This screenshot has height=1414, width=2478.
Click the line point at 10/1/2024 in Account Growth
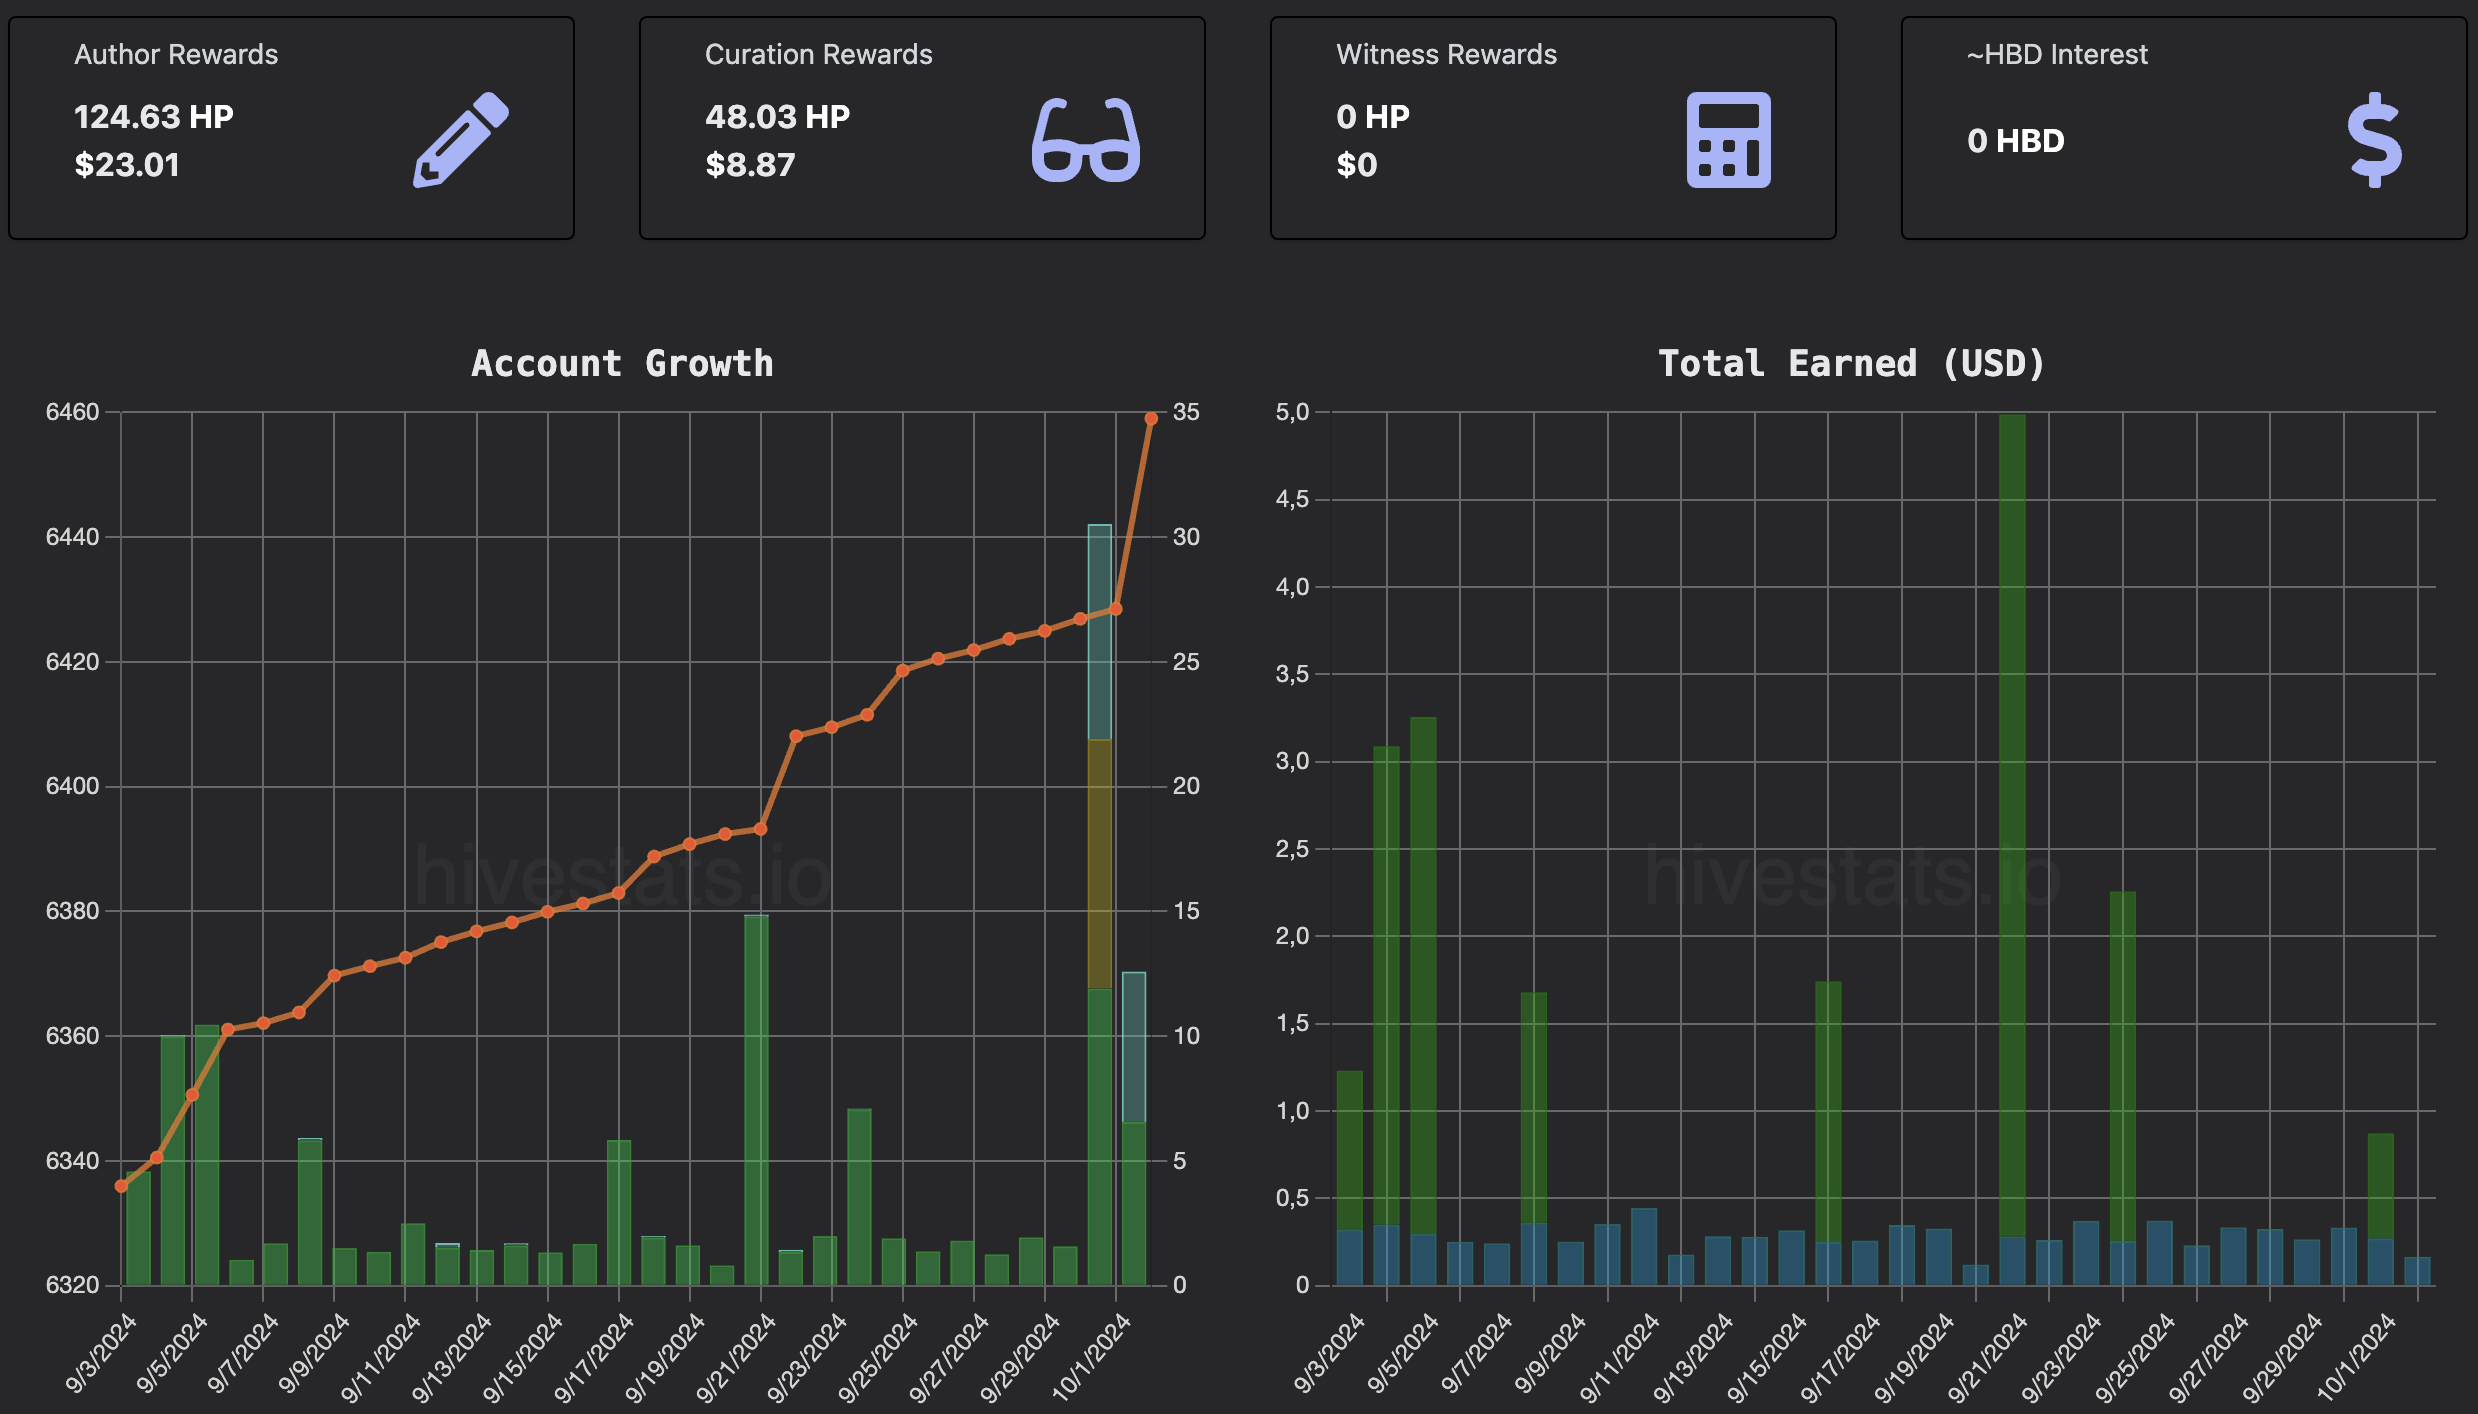[x=1116, y=609]
